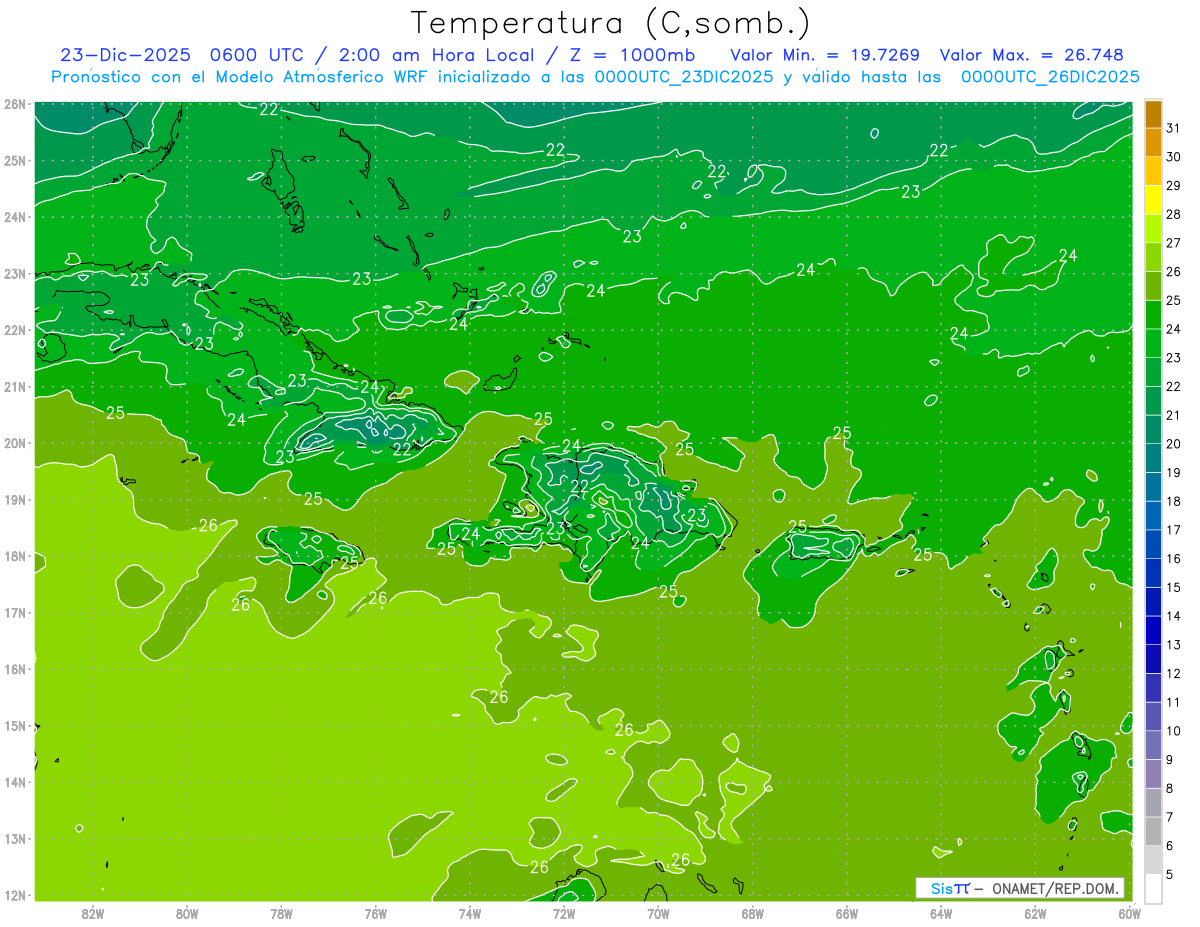The width and height of the screenshot is (1200, 927).
Task: Click the "22N" latitude axis label
Action: point(14,330)
